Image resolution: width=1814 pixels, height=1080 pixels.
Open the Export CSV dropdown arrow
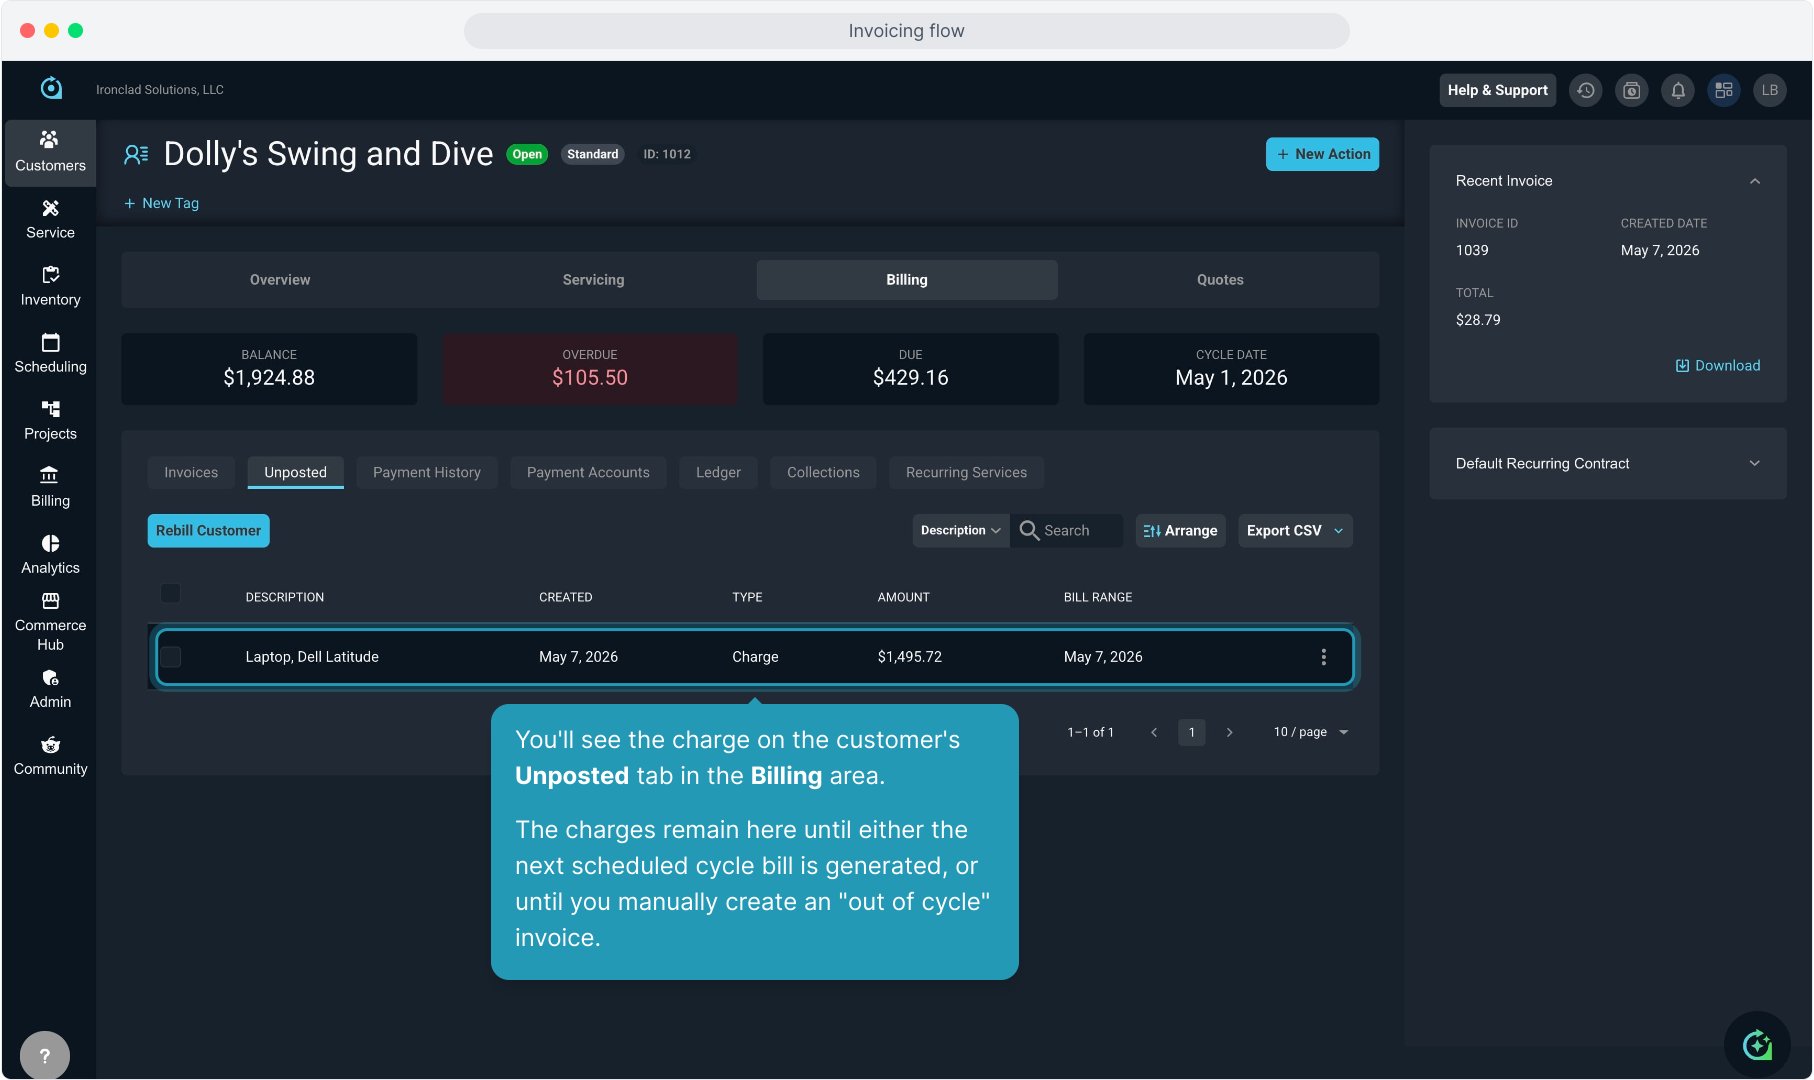coord(1339,531)
